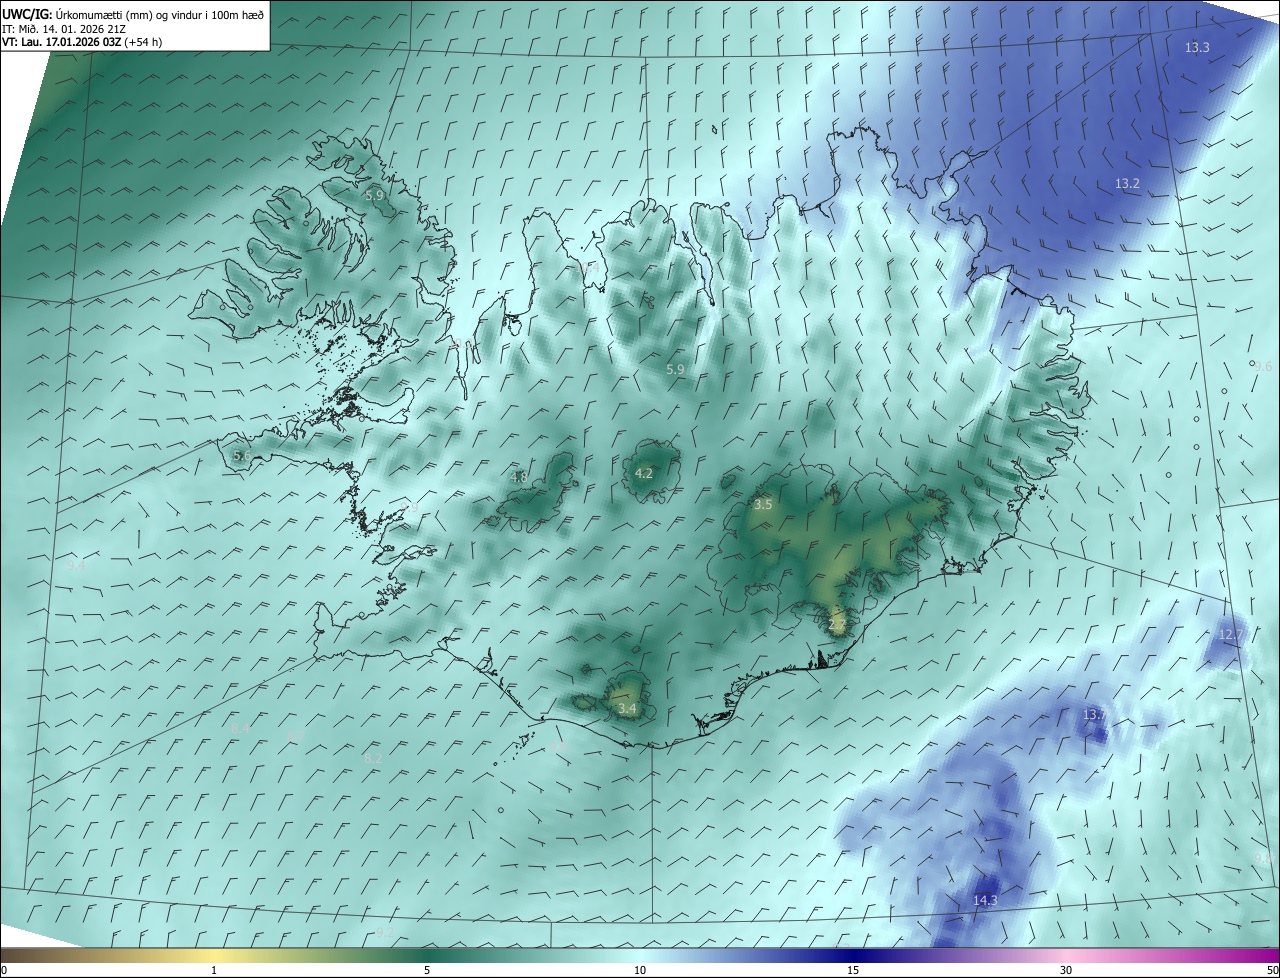Click the 13.7 value label

point(1094,715)
